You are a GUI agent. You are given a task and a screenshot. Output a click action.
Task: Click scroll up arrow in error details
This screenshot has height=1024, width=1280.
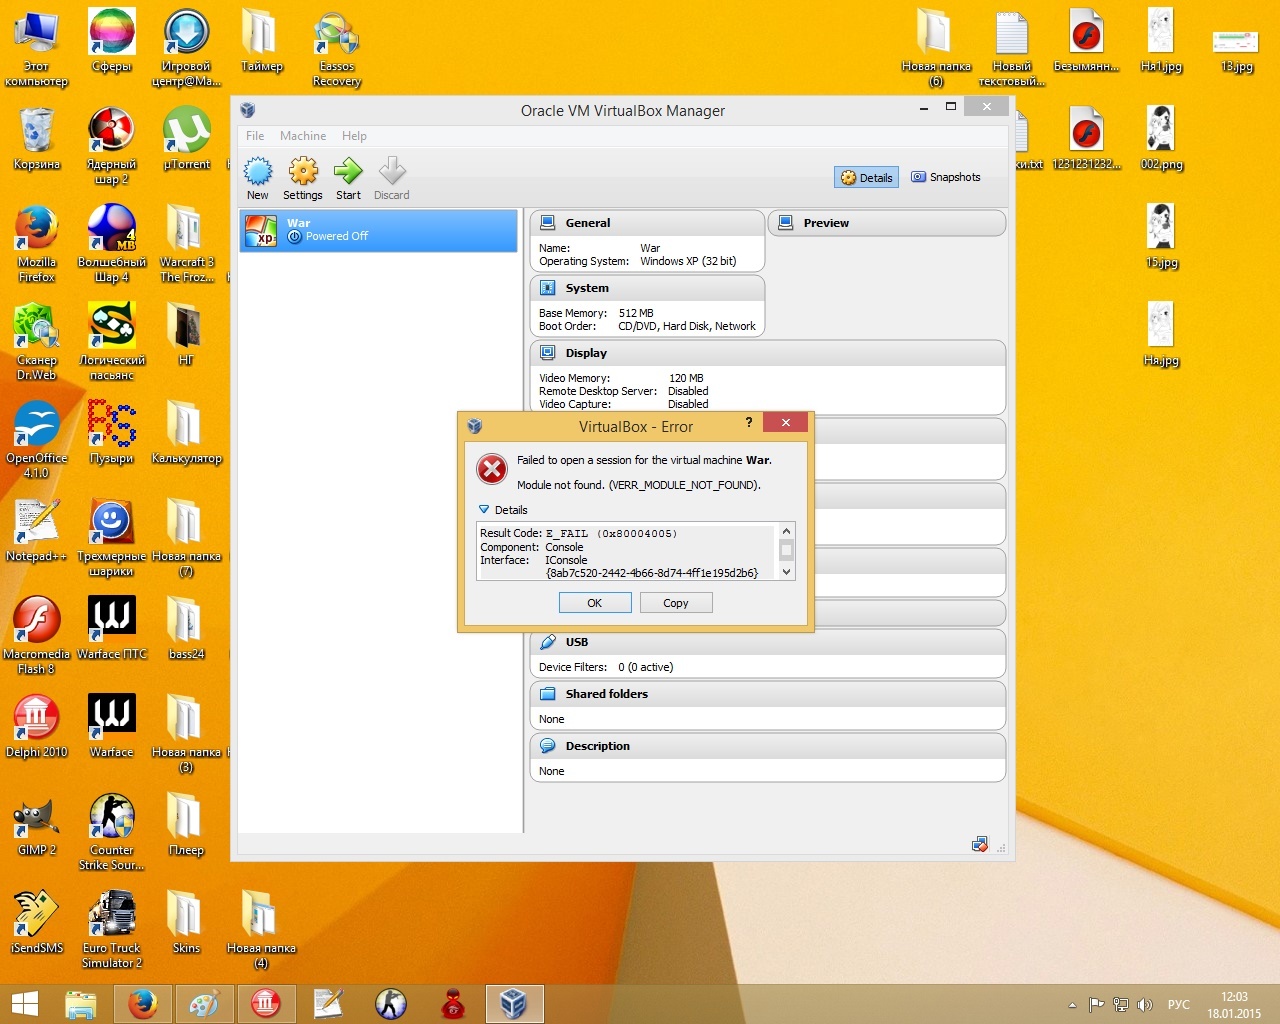click(x=786, y=532)
